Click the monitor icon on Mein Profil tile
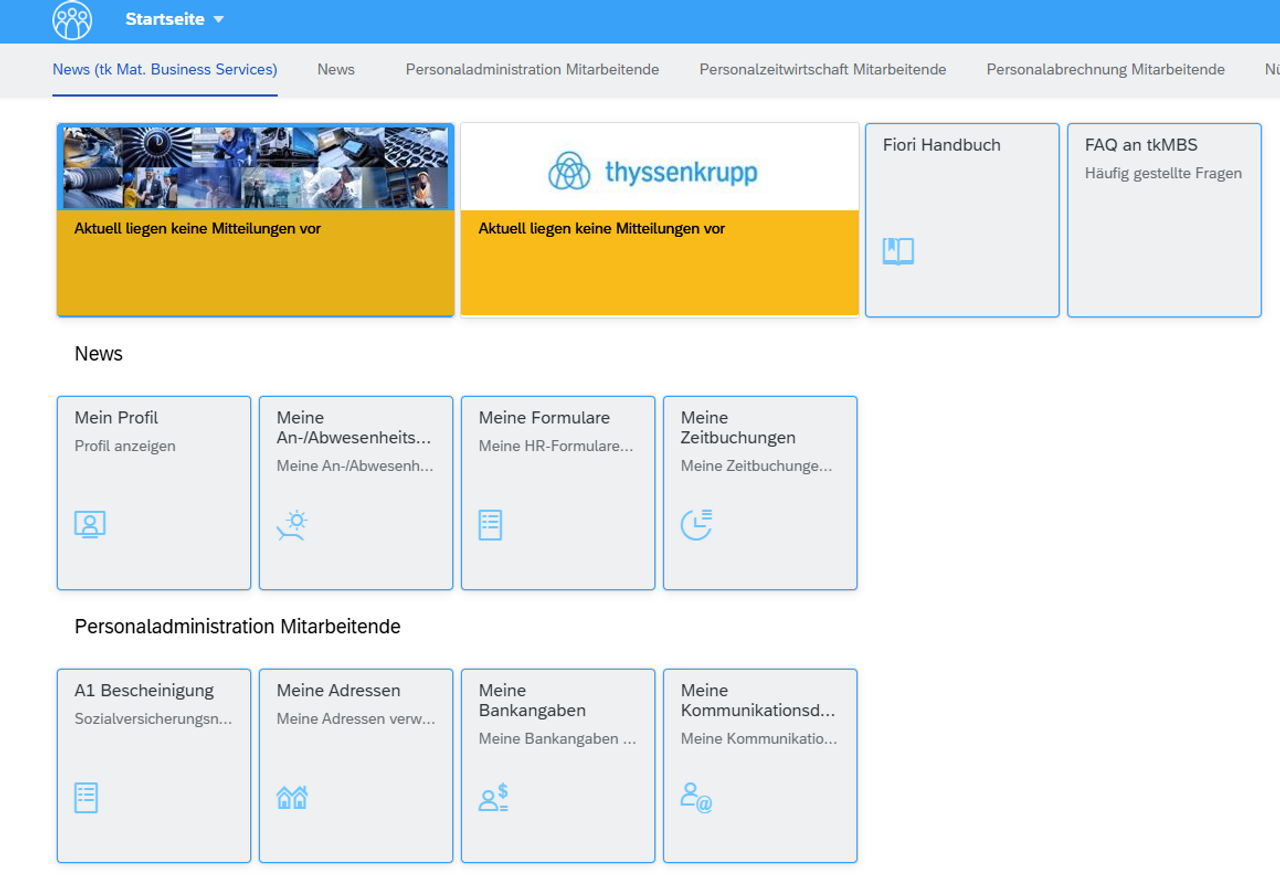The height and width of the screenshot is (885, 1280). tap(90, 524)
